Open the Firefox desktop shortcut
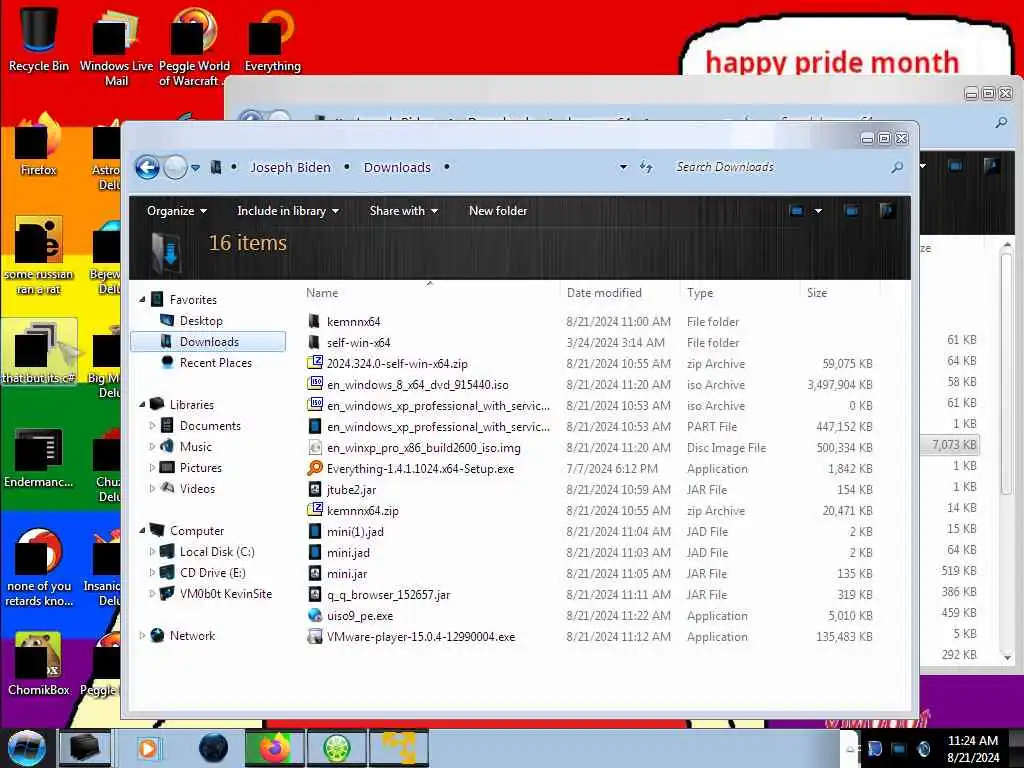Viewport: 1024px width, 768px height. pyautogui.click(x=38, y=145)
